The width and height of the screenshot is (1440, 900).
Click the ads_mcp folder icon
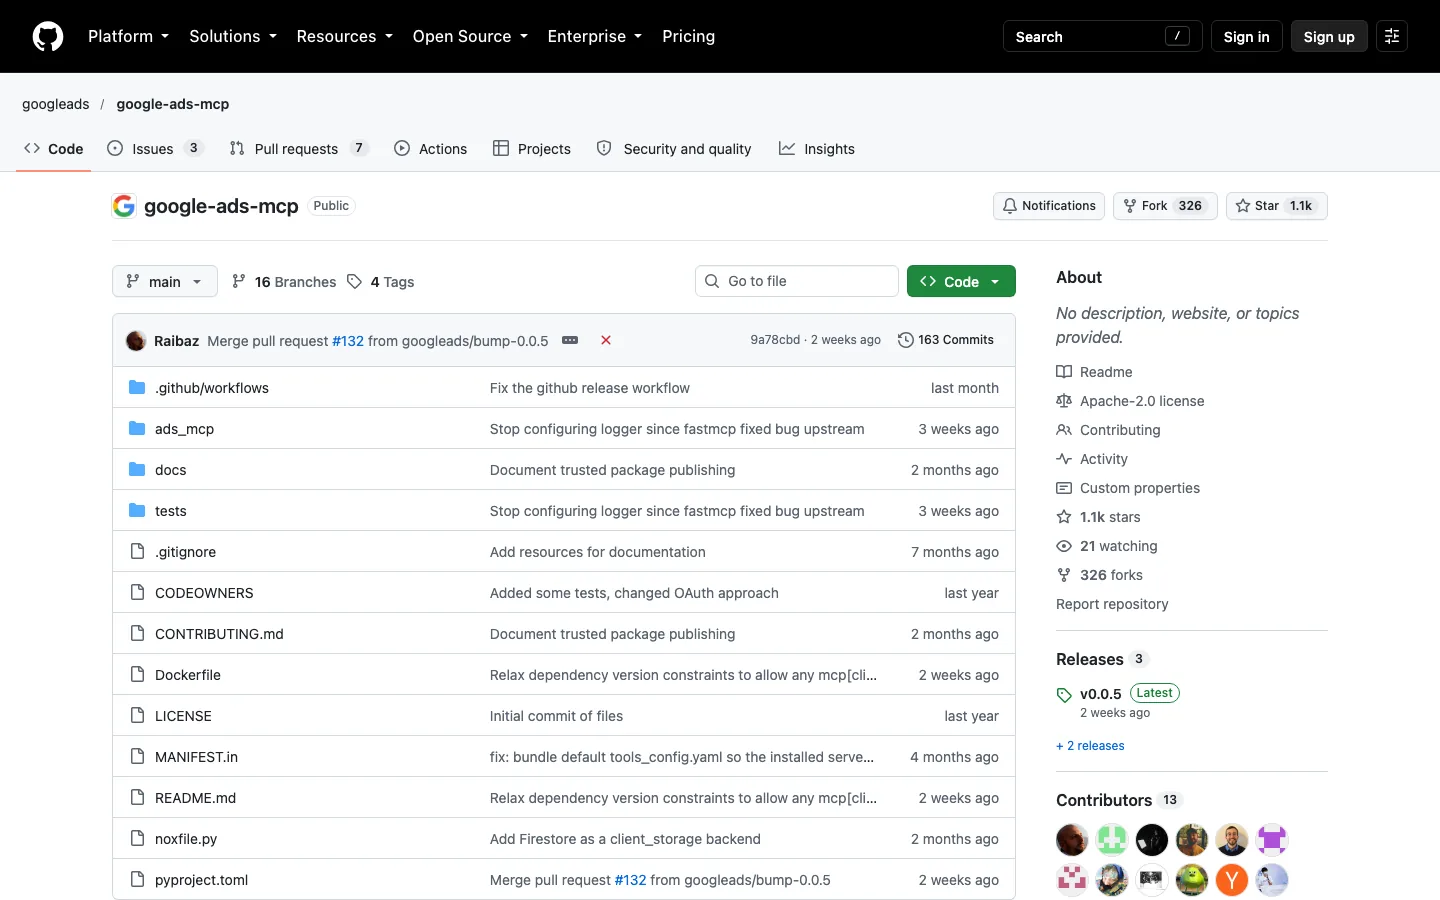137,428
